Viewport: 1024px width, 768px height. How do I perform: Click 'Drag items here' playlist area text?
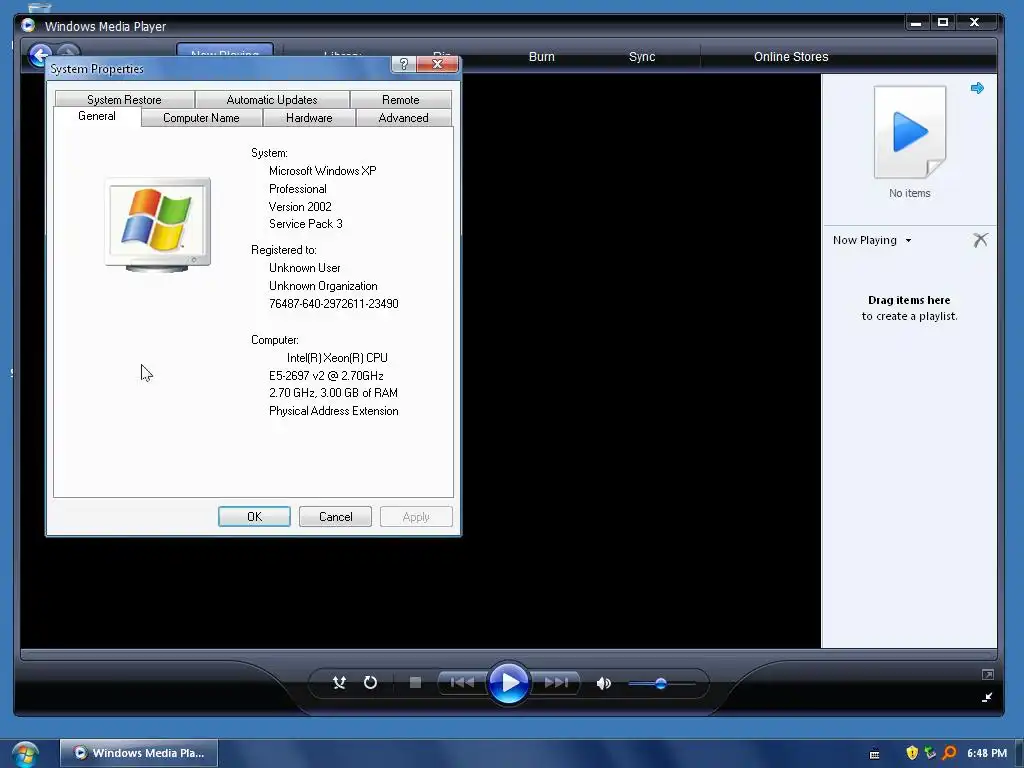[909, 300]
